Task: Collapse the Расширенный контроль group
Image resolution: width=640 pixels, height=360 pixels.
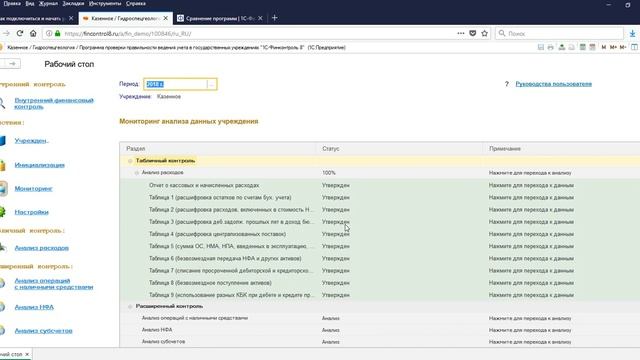Action: click(130, 306)
